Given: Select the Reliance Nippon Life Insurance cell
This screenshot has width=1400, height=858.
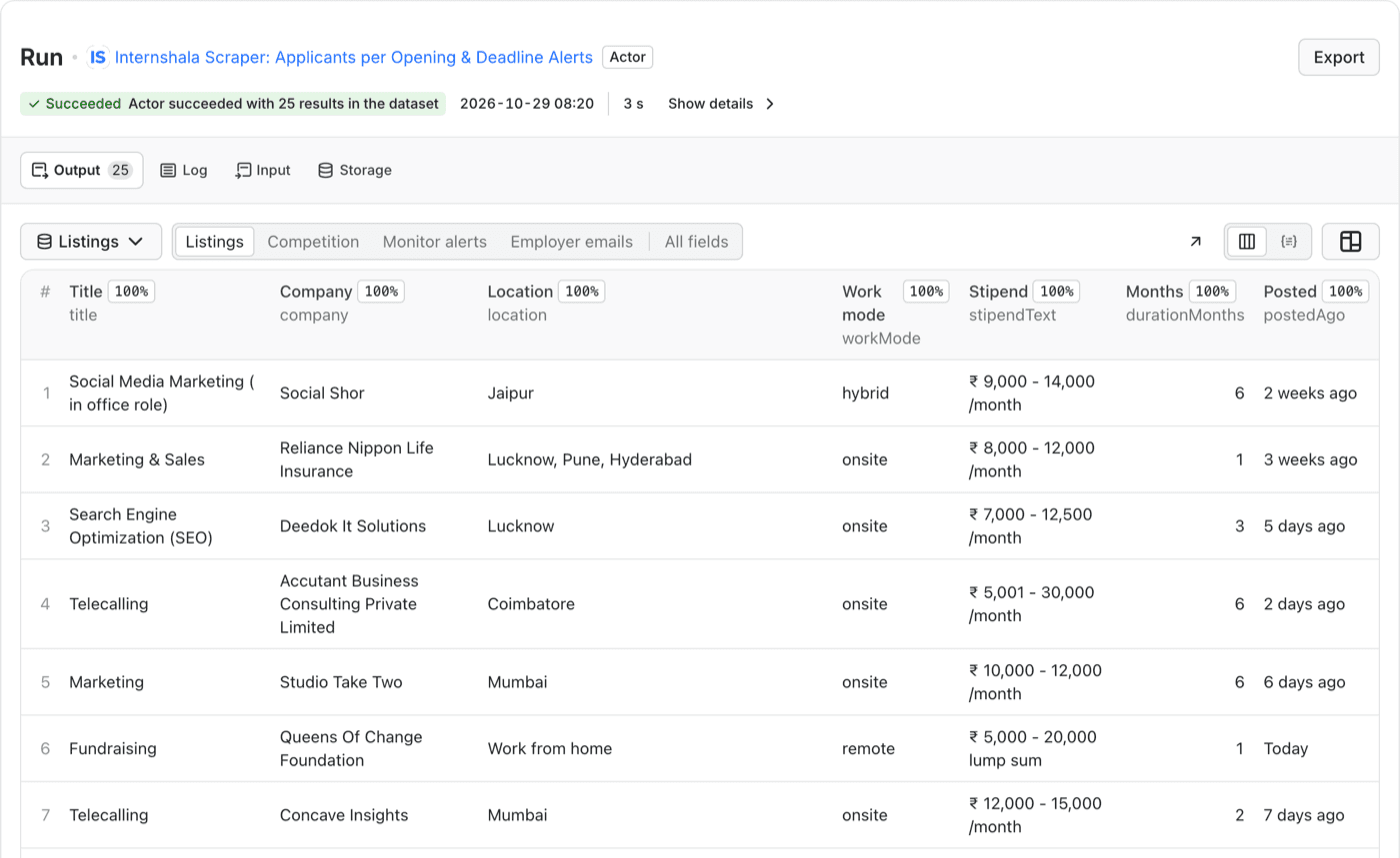Looking at the screenshot, I should (357, 460).
